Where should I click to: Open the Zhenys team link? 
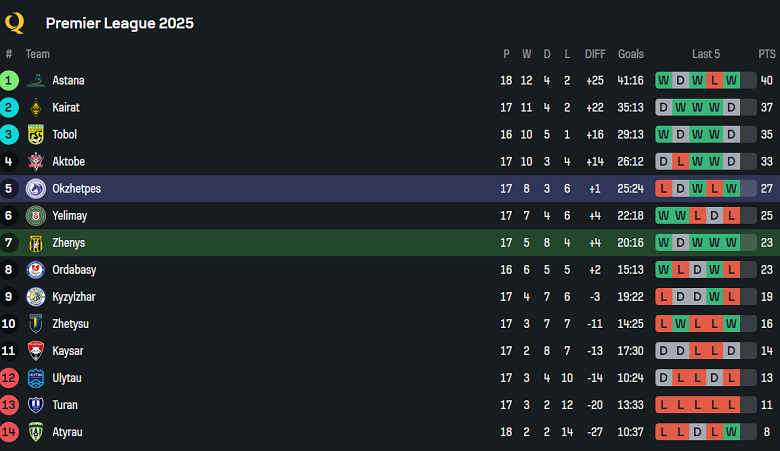(x=68, y=242)
